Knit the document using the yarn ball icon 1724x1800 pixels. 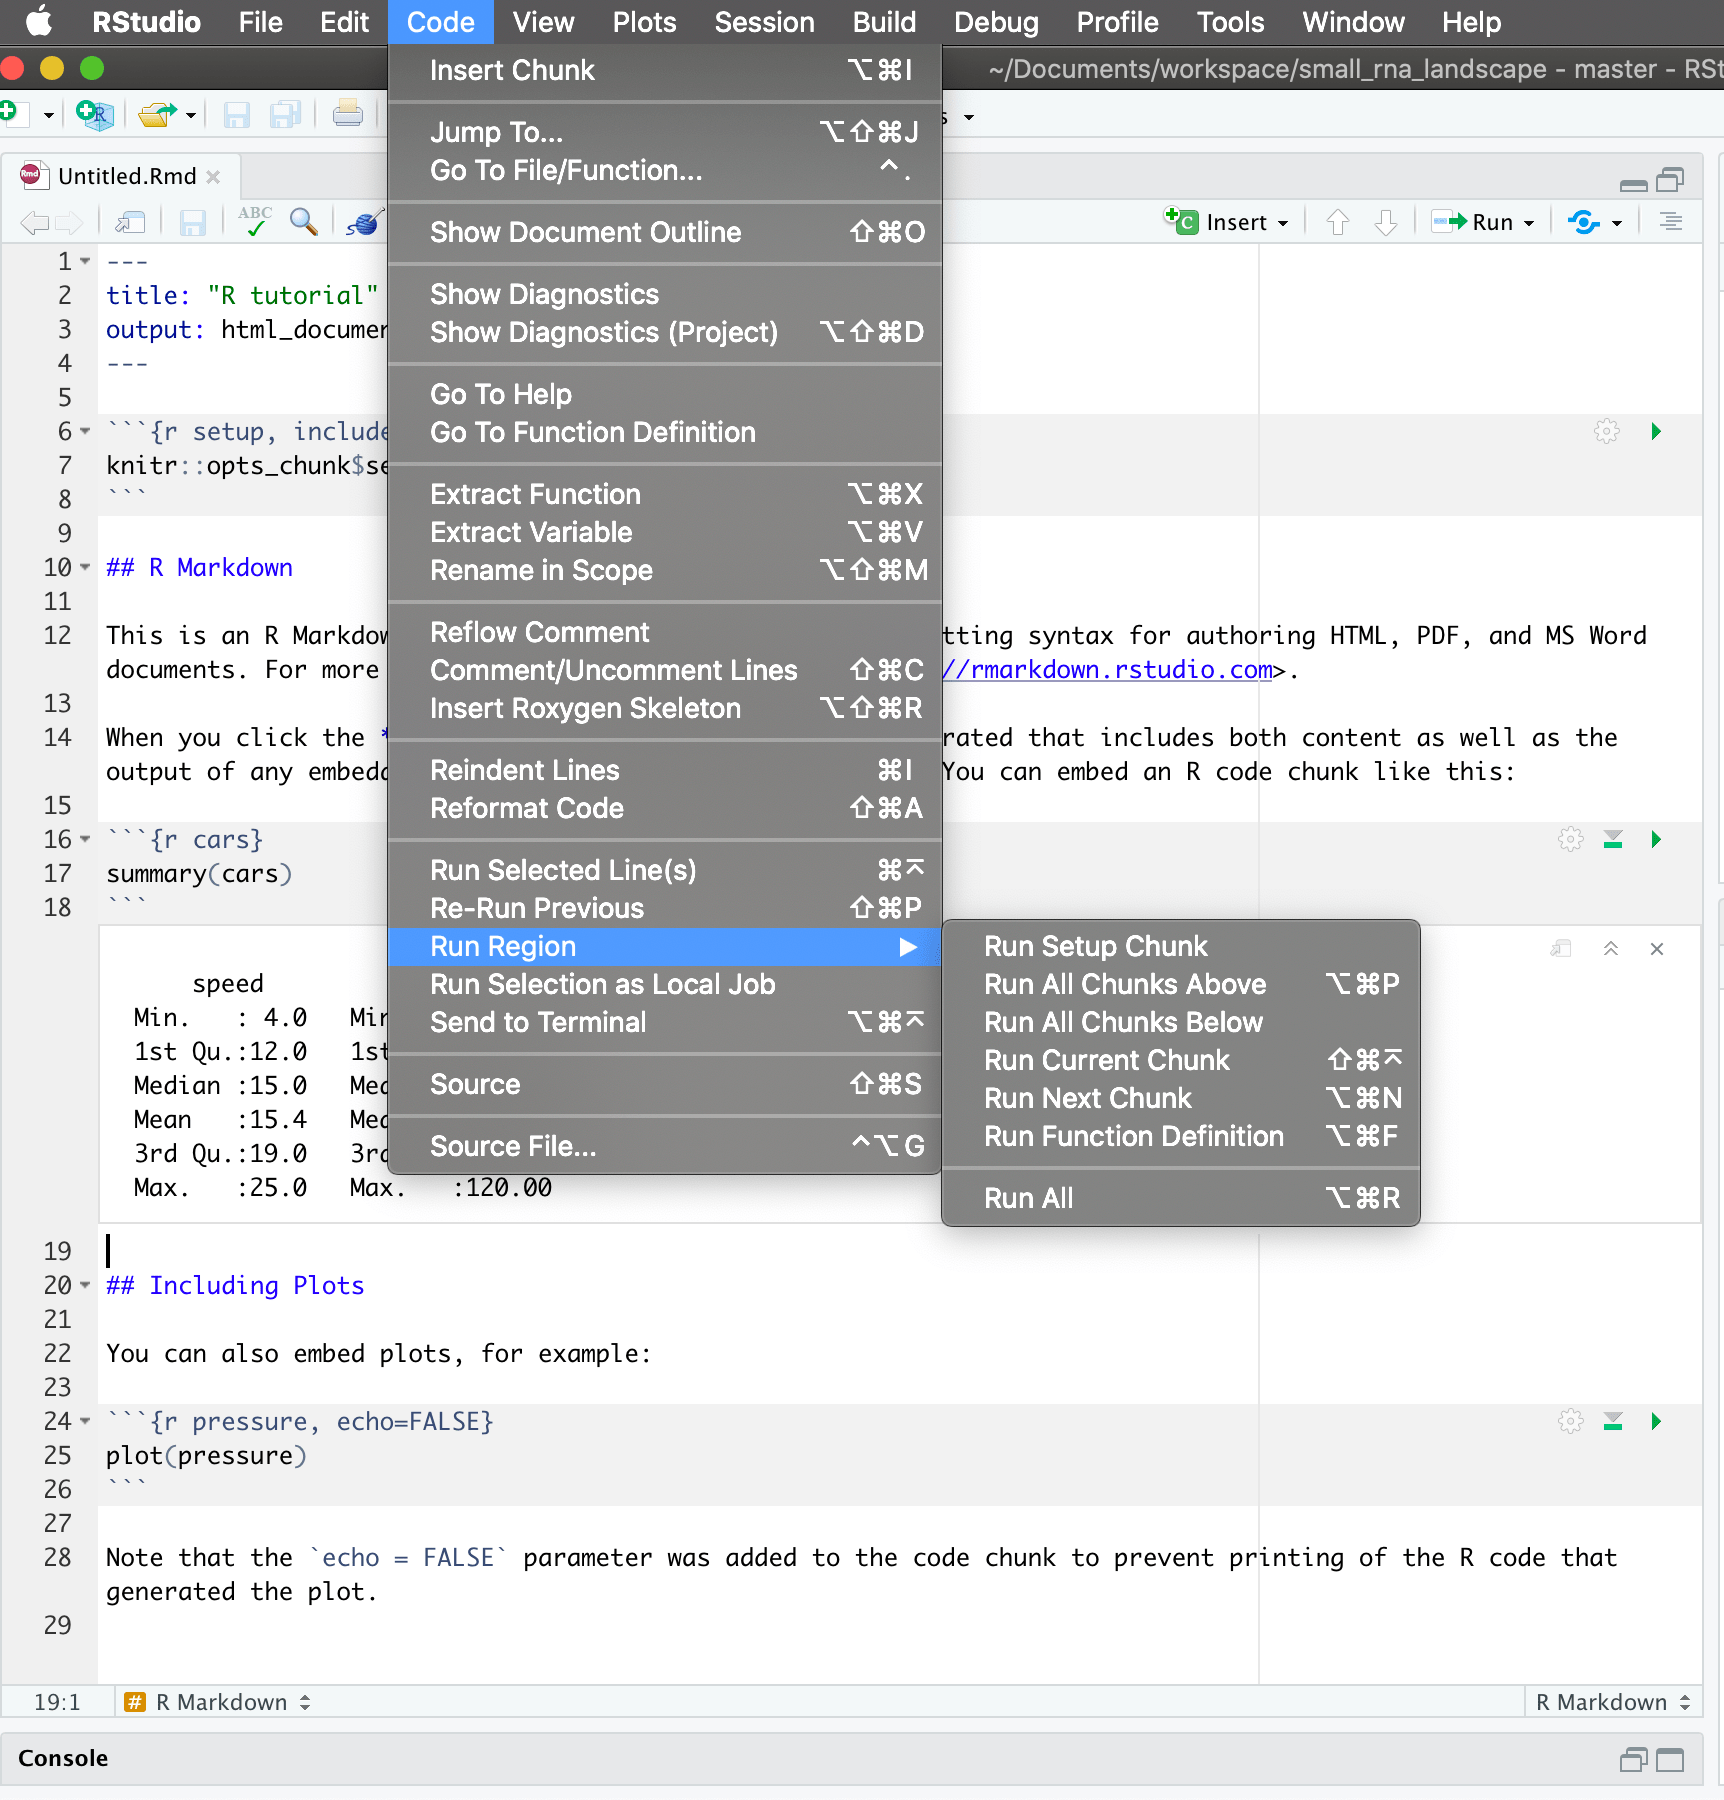tap(365, 222)
